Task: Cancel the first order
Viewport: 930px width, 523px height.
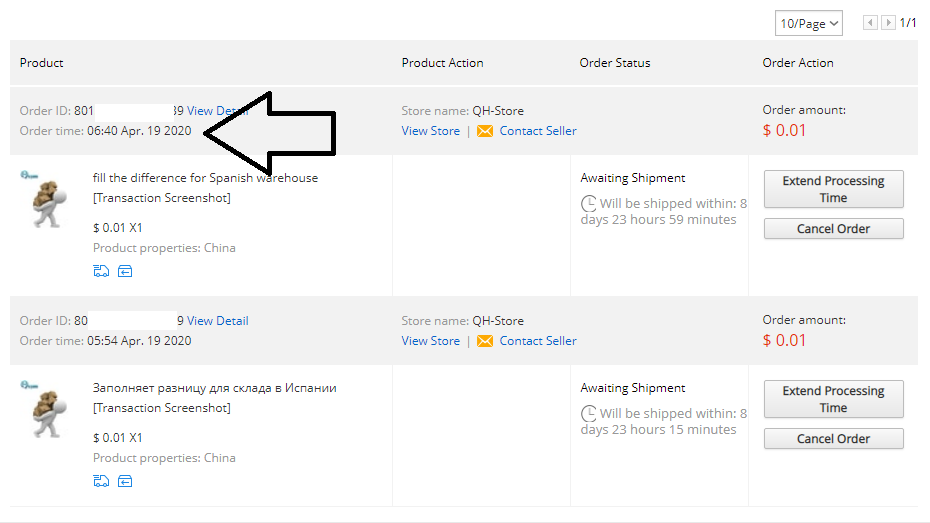Action: point(833,229)
